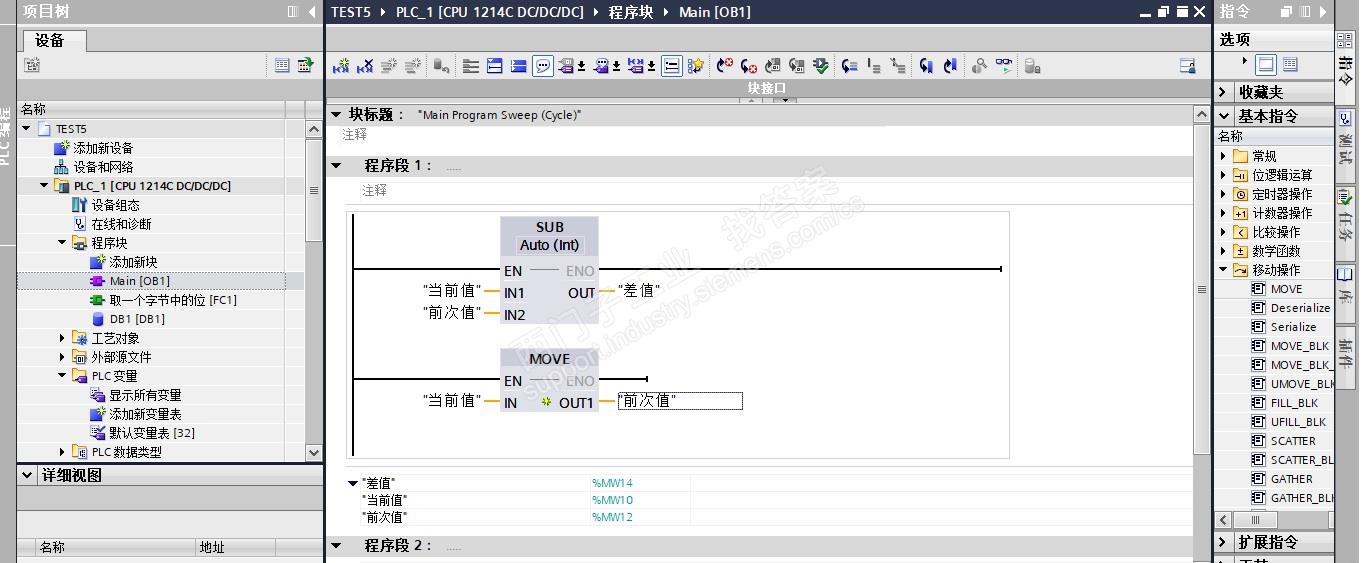Expand the 扩展指令 section

(1224, 542)
